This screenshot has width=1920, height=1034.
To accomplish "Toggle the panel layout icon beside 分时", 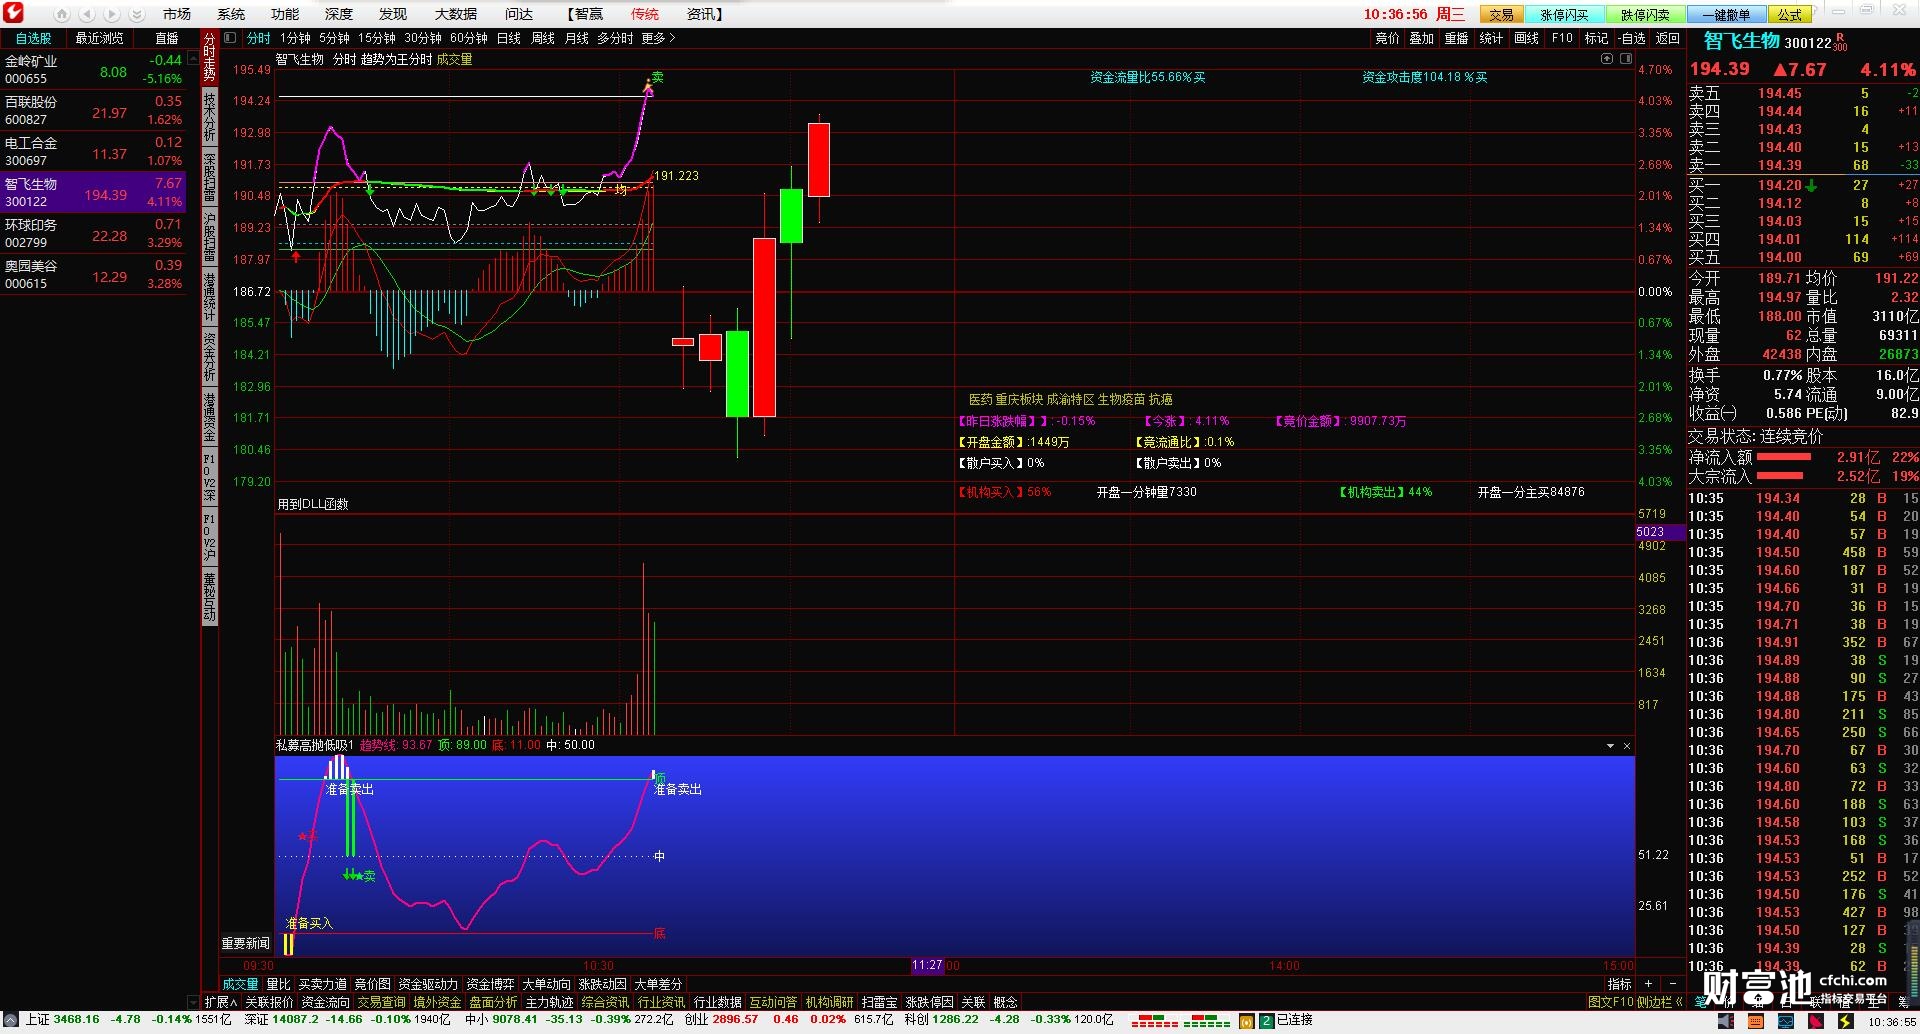I will pyautogui.click(x=230, y=38).
